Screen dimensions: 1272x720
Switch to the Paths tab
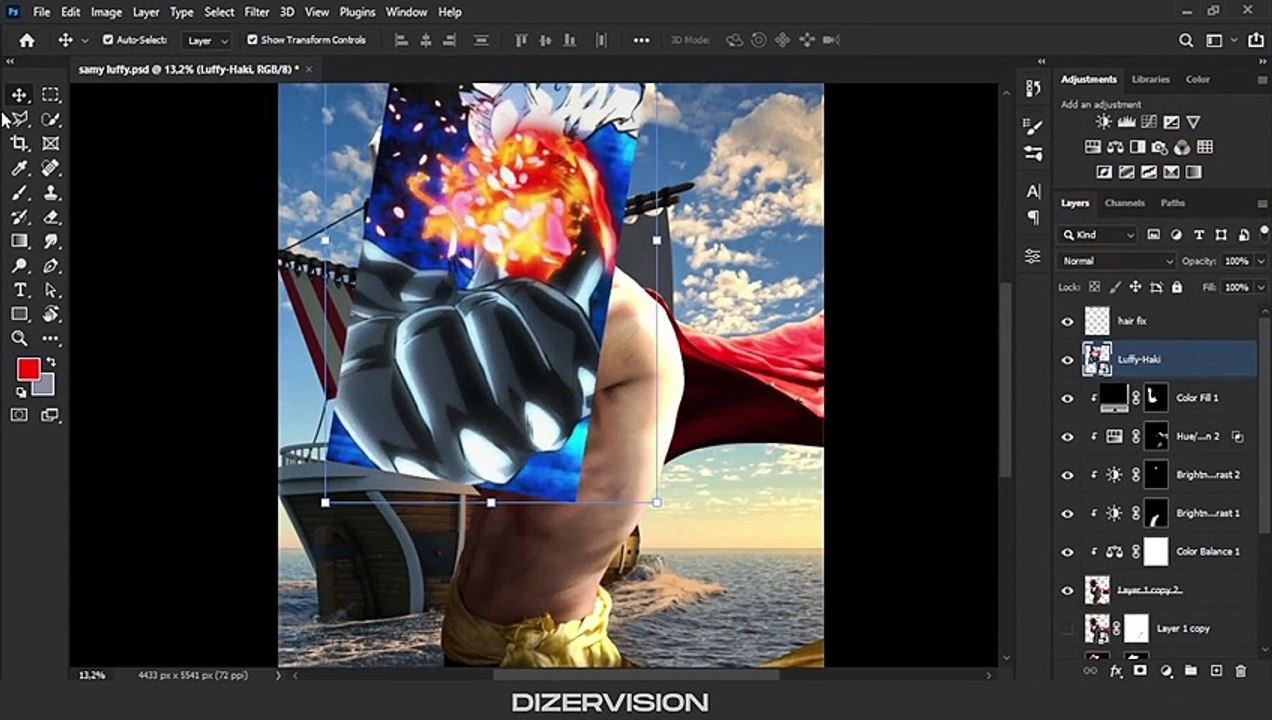[x=1173, y=203]
